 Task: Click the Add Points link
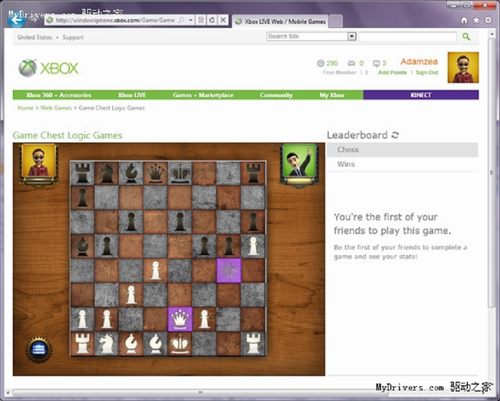[393, 72]
